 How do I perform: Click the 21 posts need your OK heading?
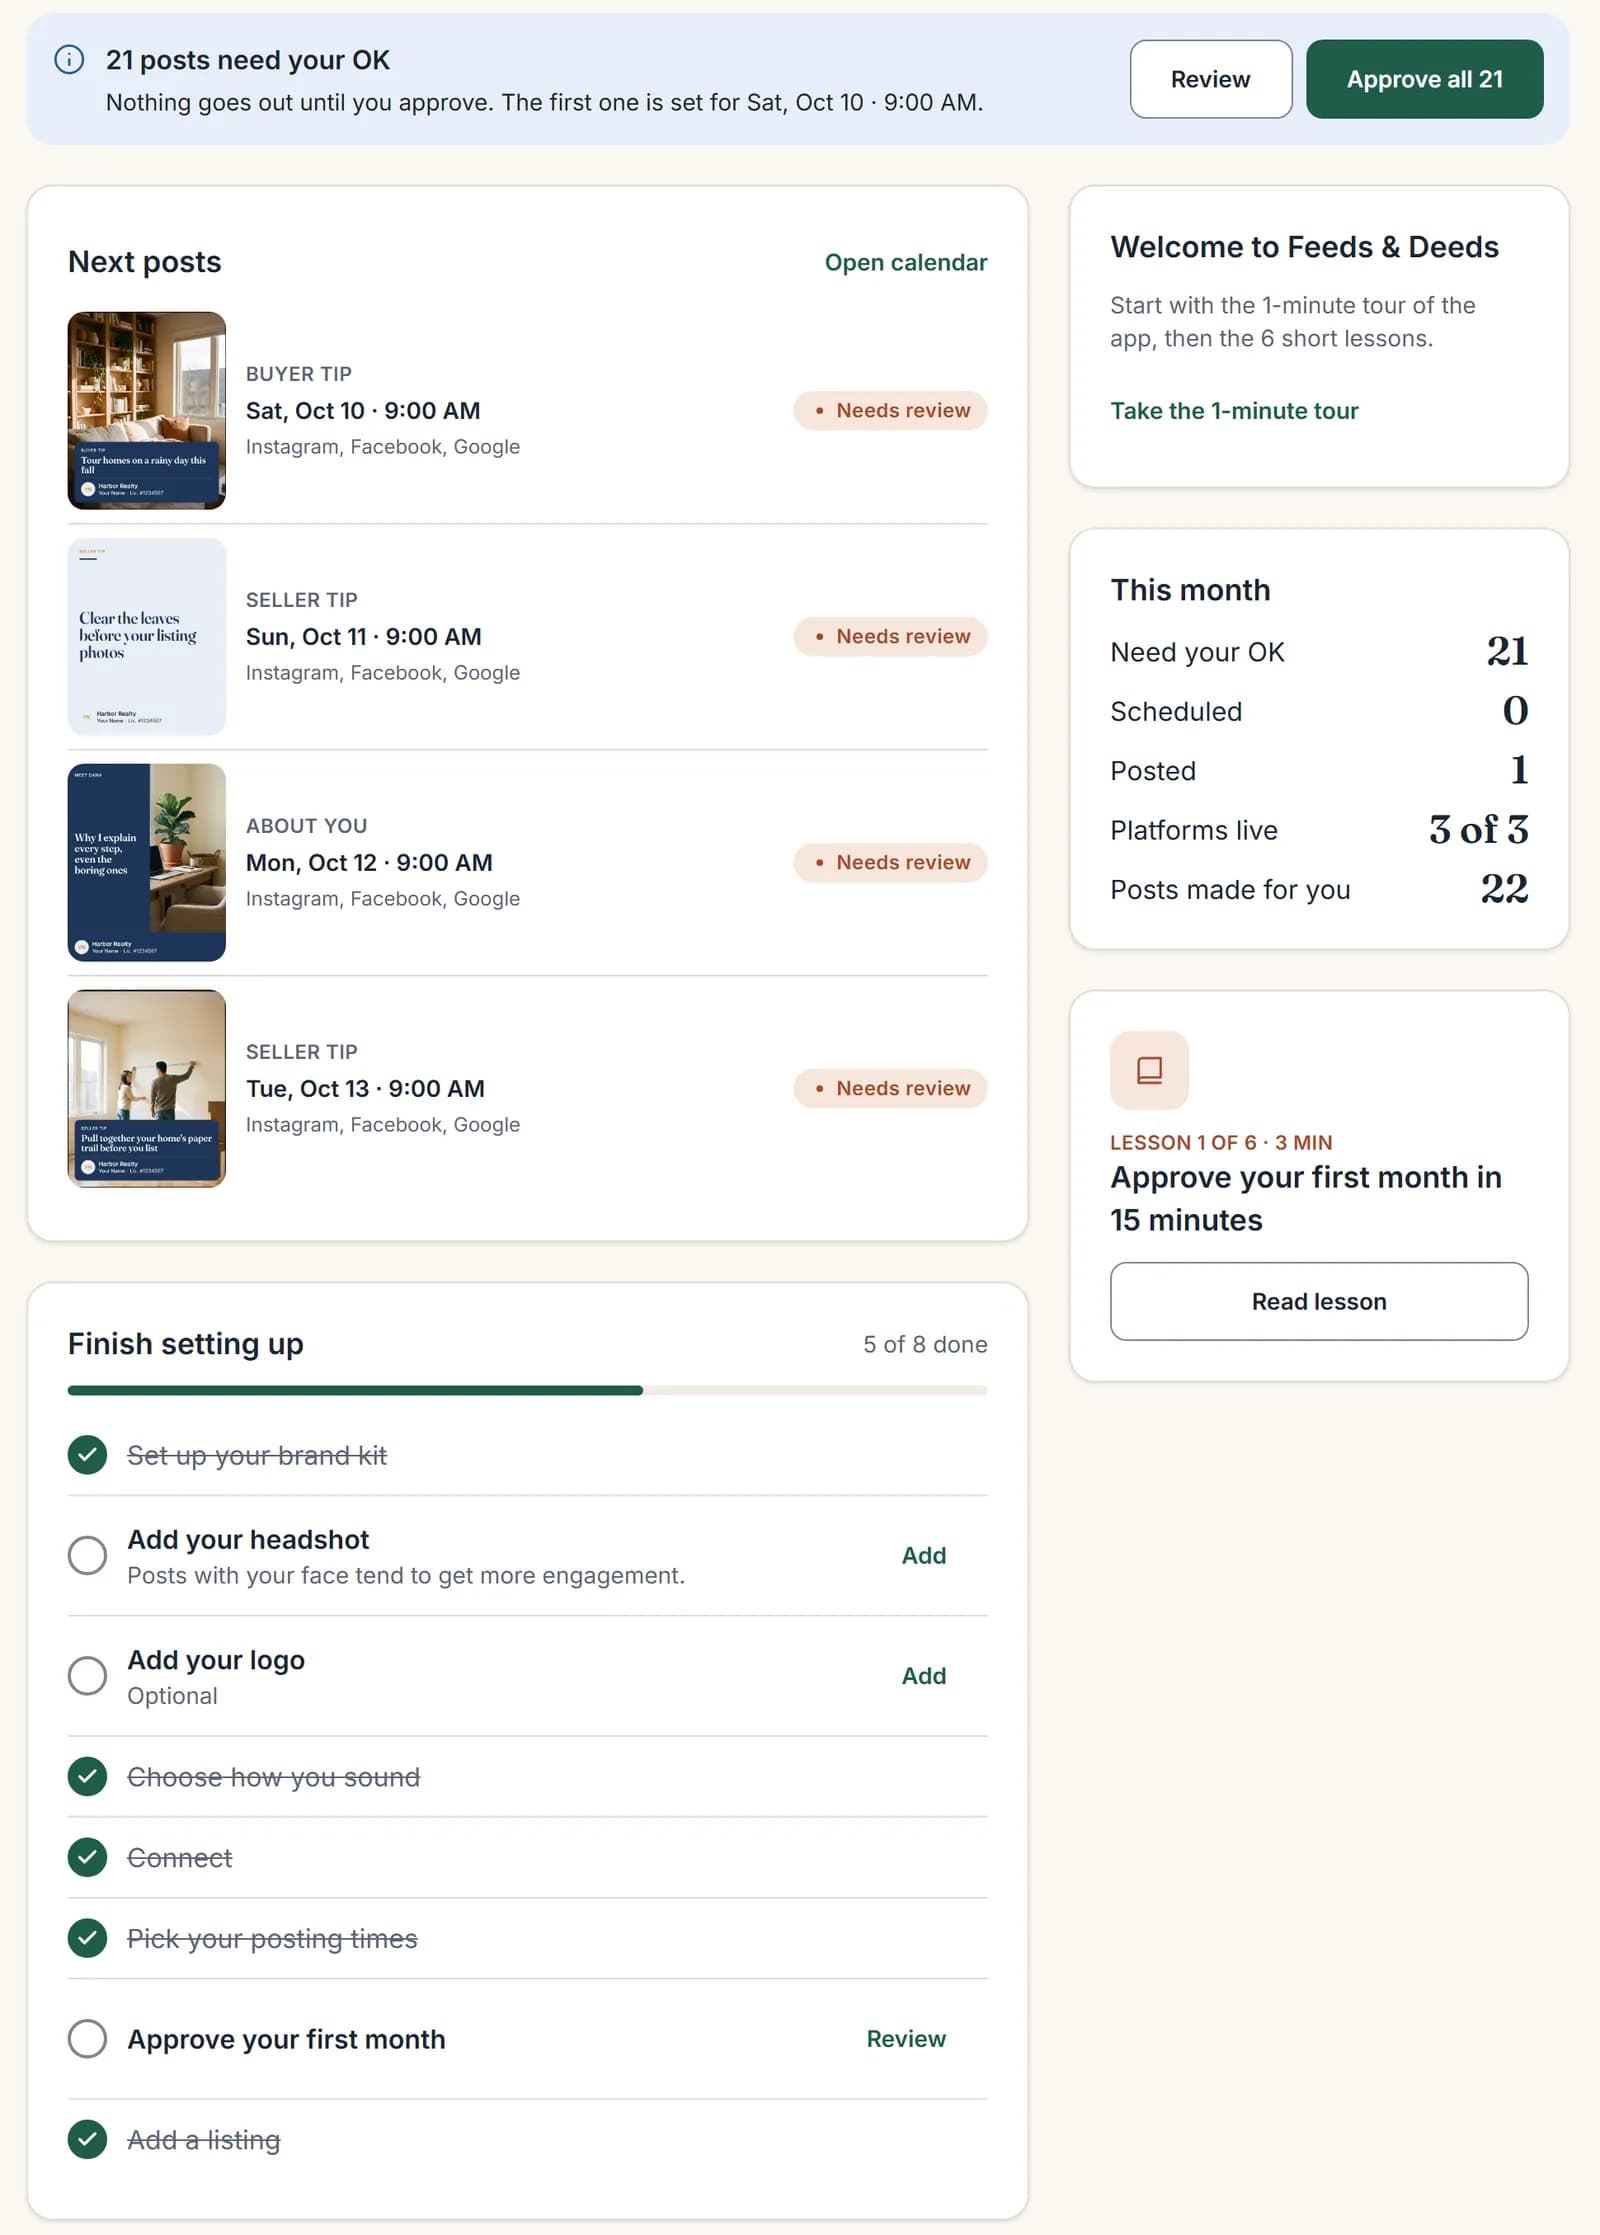click(248, 60)
